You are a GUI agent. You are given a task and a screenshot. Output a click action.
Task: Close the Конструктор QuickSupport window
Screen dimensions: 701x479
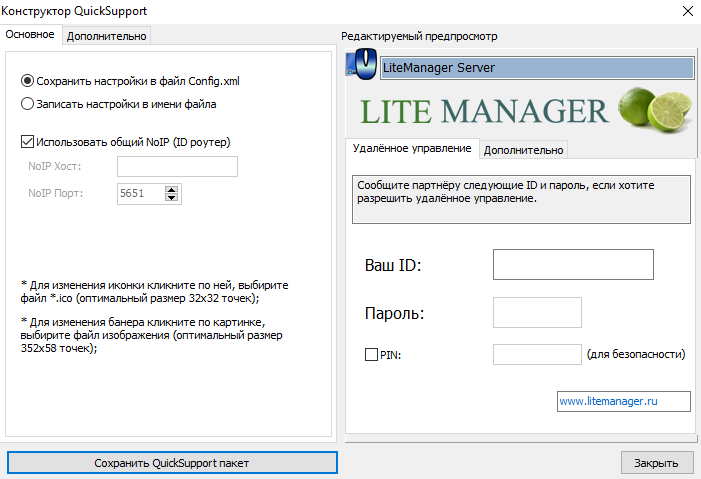pos(688,11)
